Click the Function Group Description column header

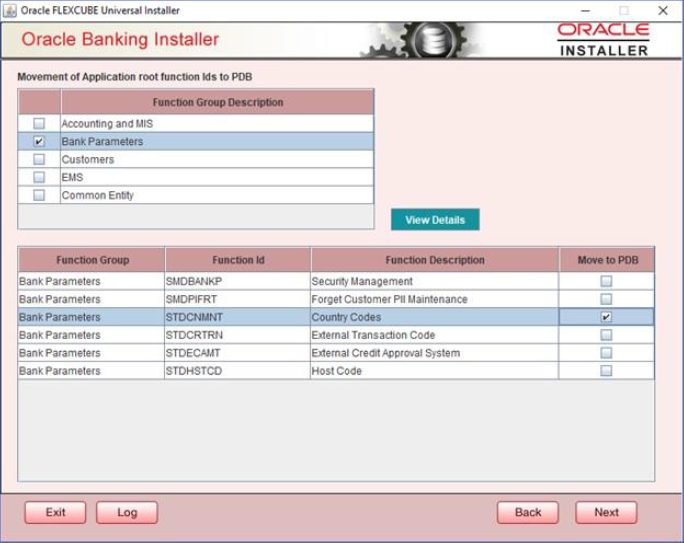[x=217, y=102]
